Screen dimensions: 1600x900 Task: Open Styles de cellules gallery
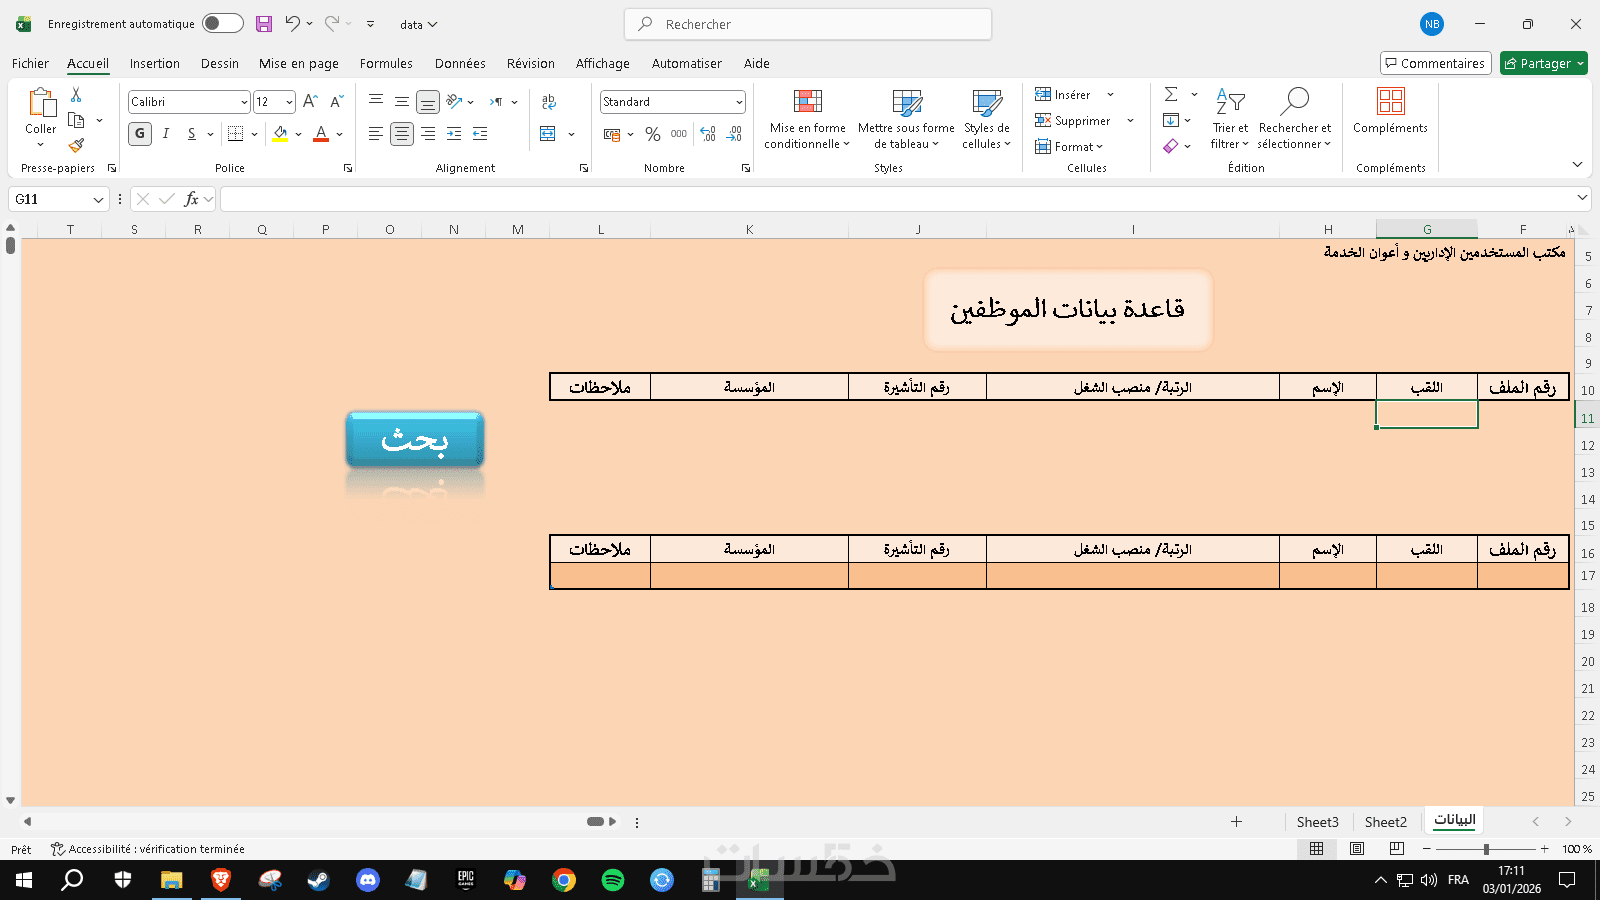987,119
